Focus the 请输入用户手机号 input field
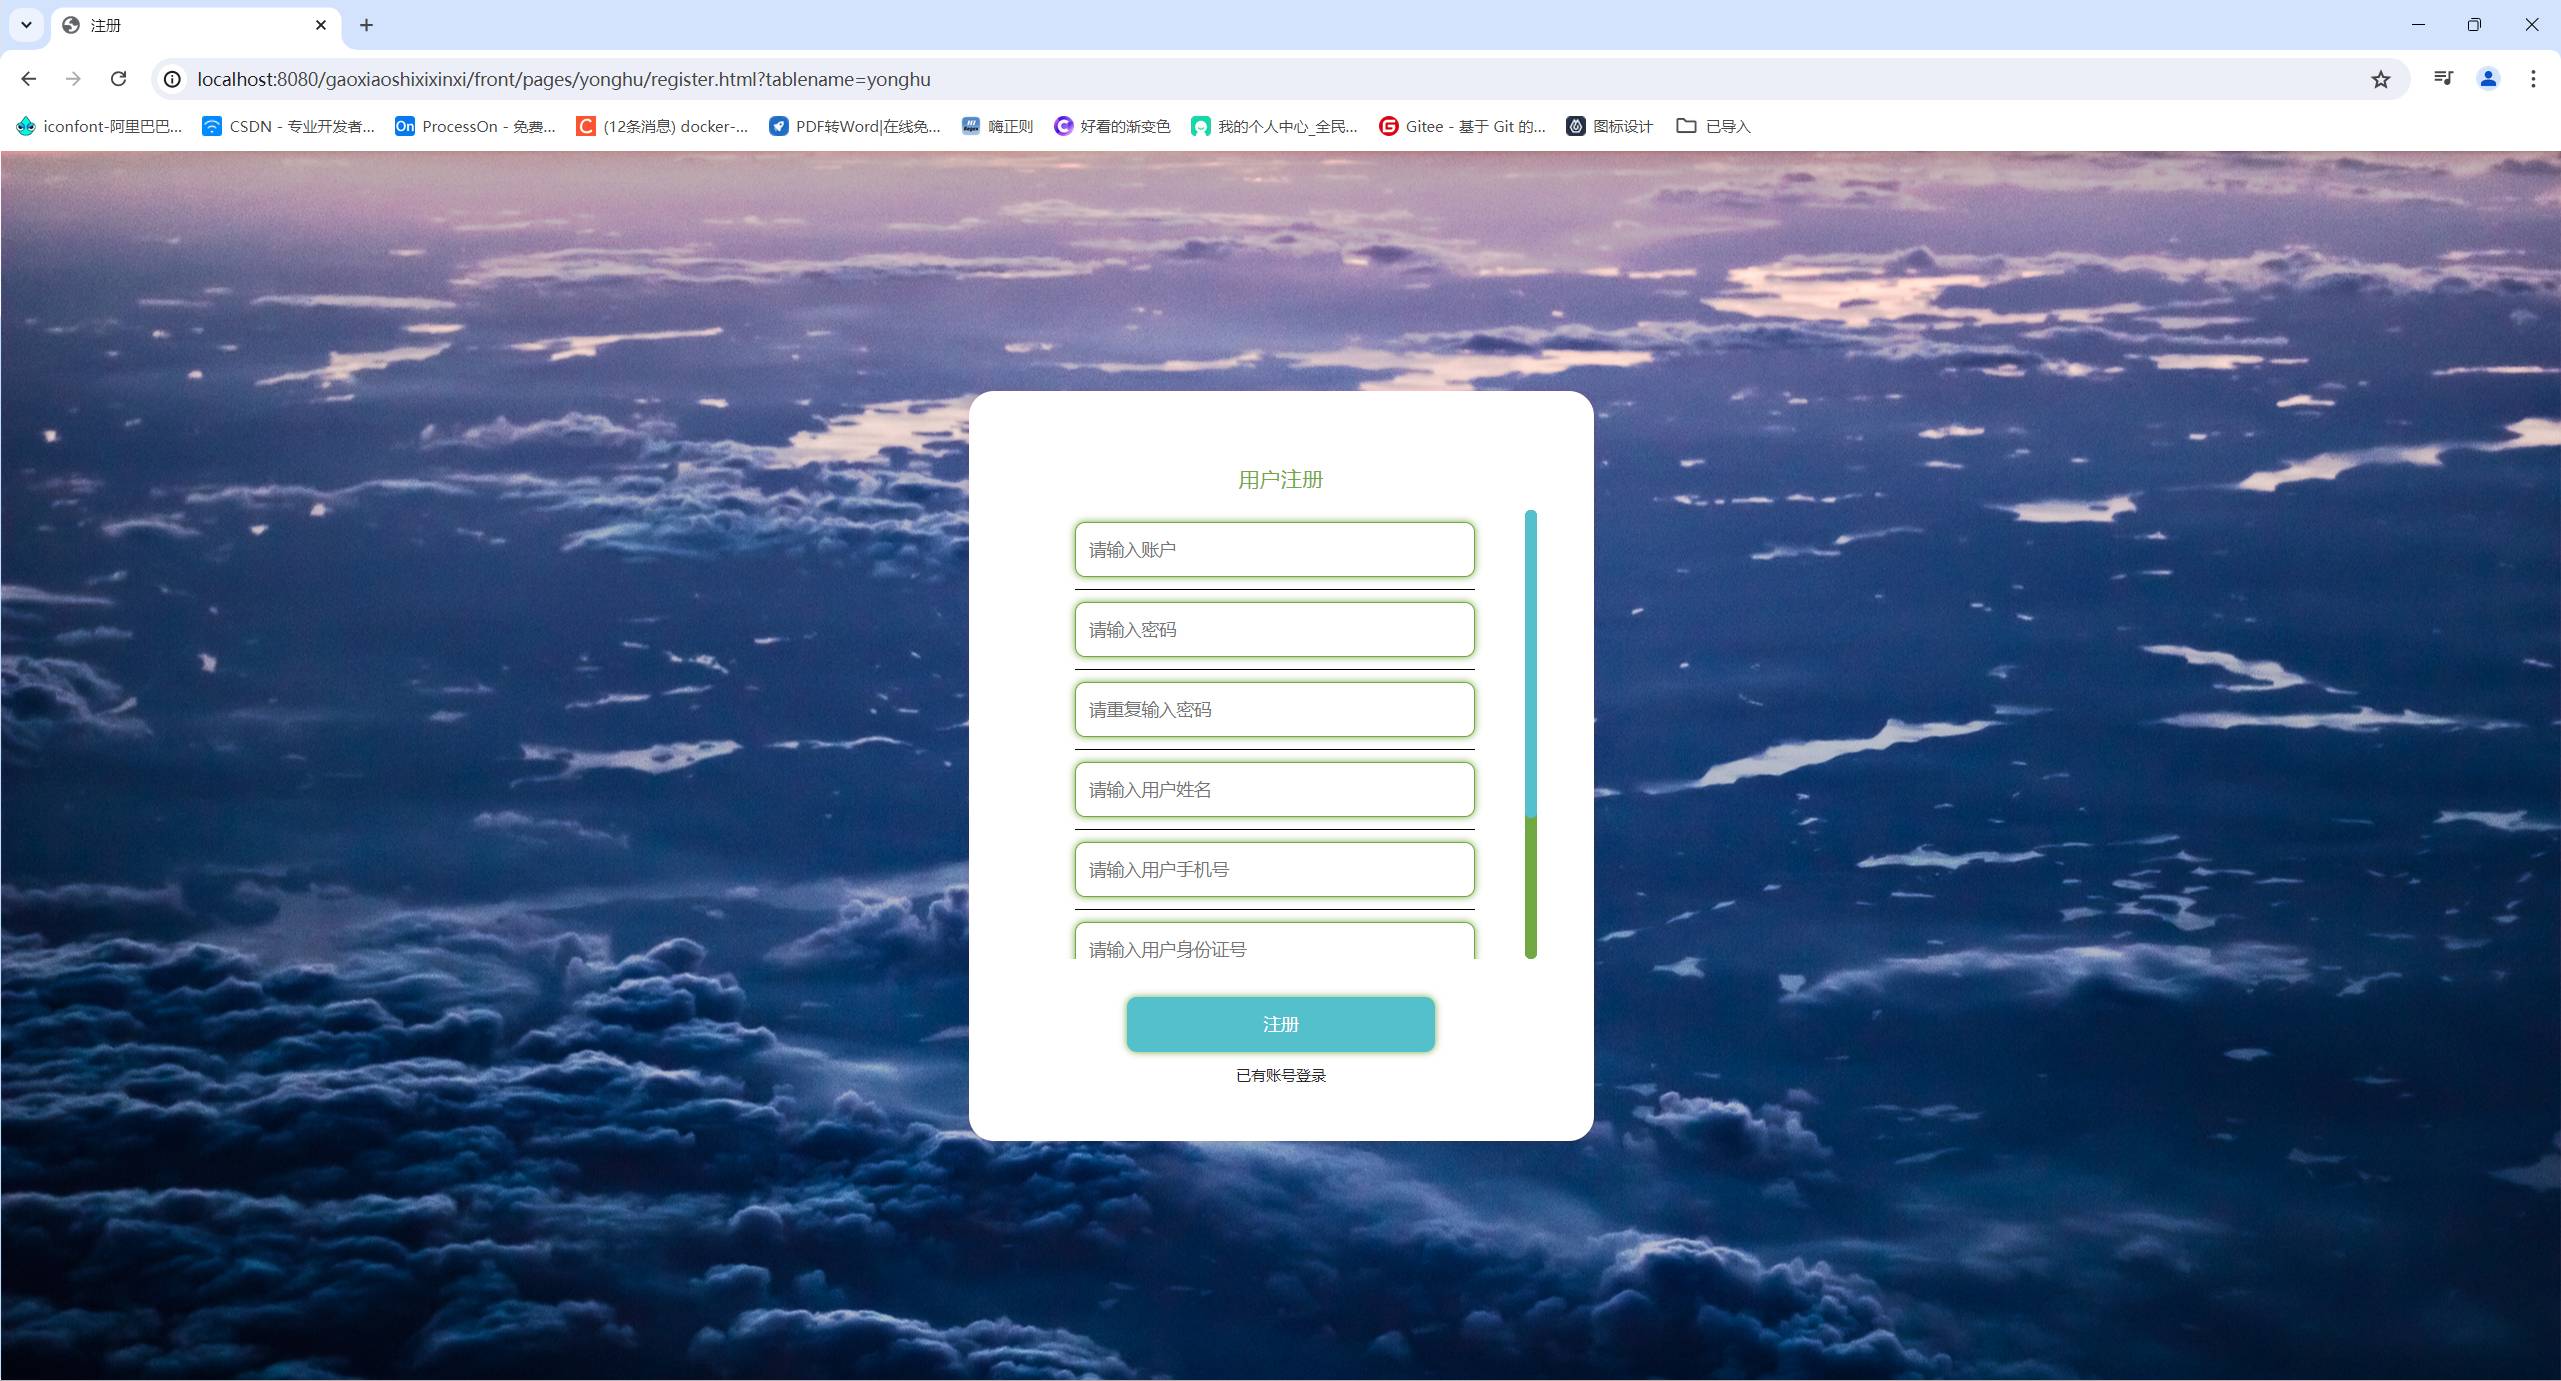This screenshot has width=2561, height=1381. [1274, 870]
